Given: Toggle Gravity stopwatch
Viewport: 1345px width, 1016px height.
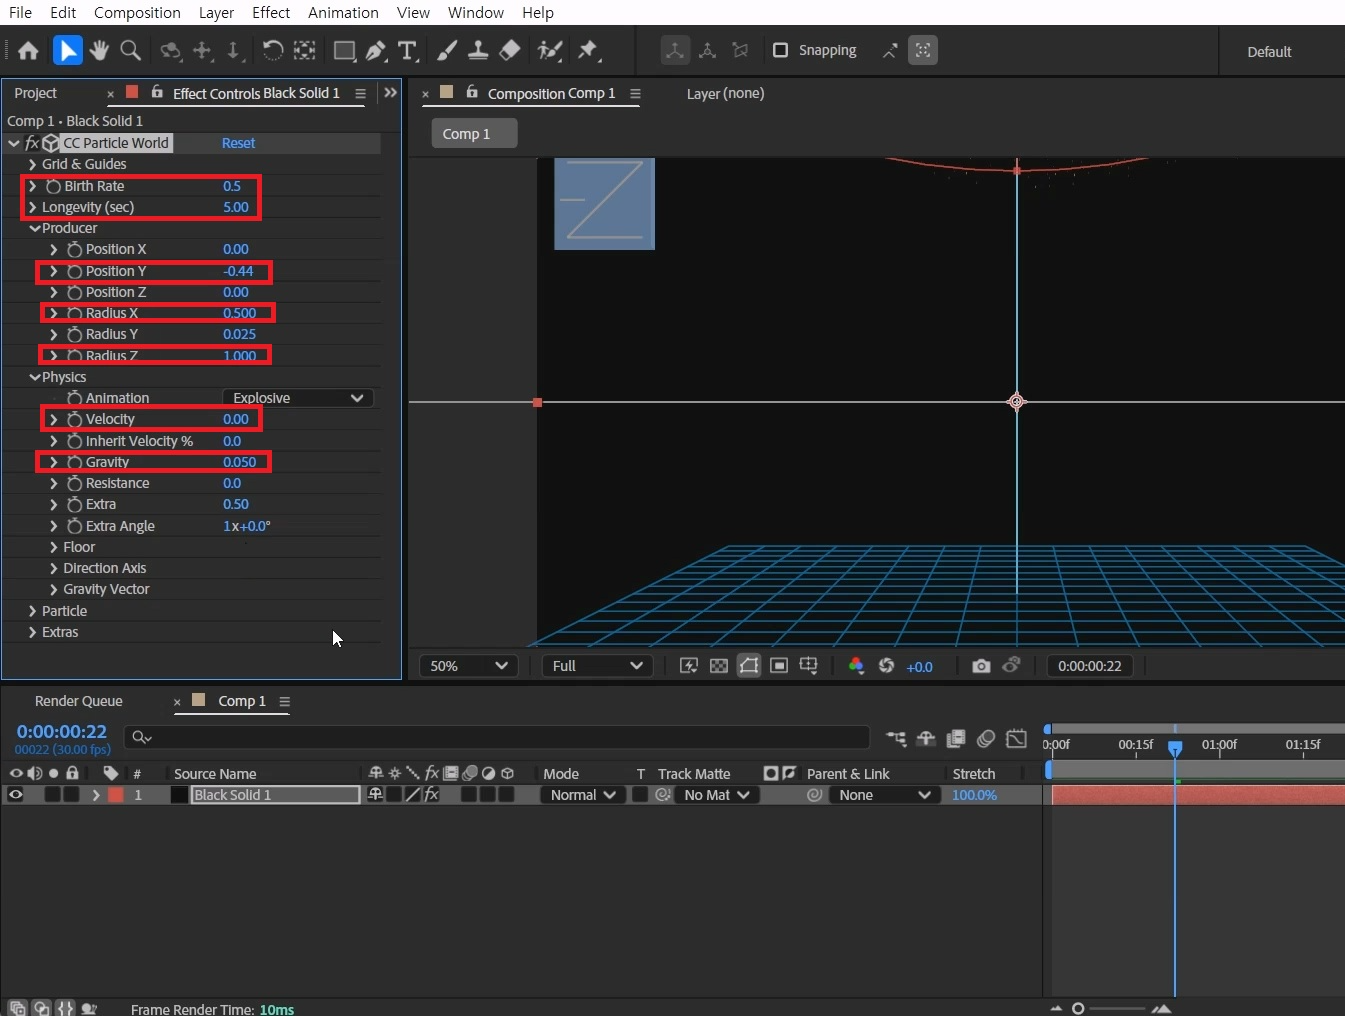Looking at the screenshot, I should (x=74, y=462).
